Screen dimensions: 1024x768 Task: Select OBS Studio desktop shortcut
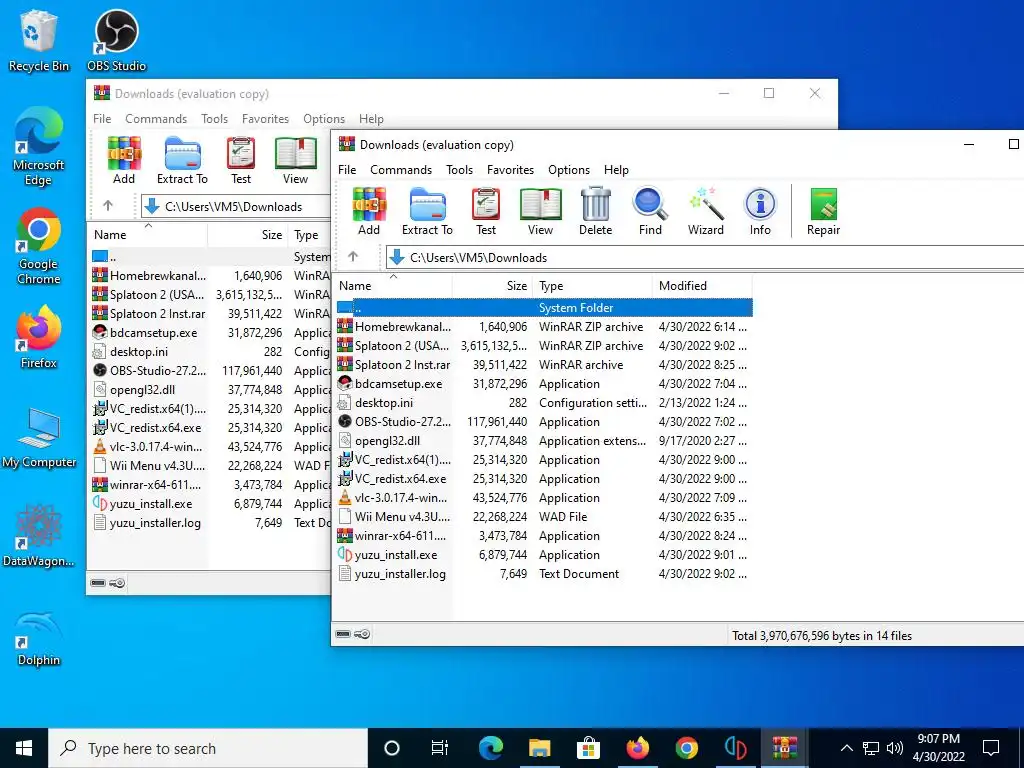coord(116,40)
